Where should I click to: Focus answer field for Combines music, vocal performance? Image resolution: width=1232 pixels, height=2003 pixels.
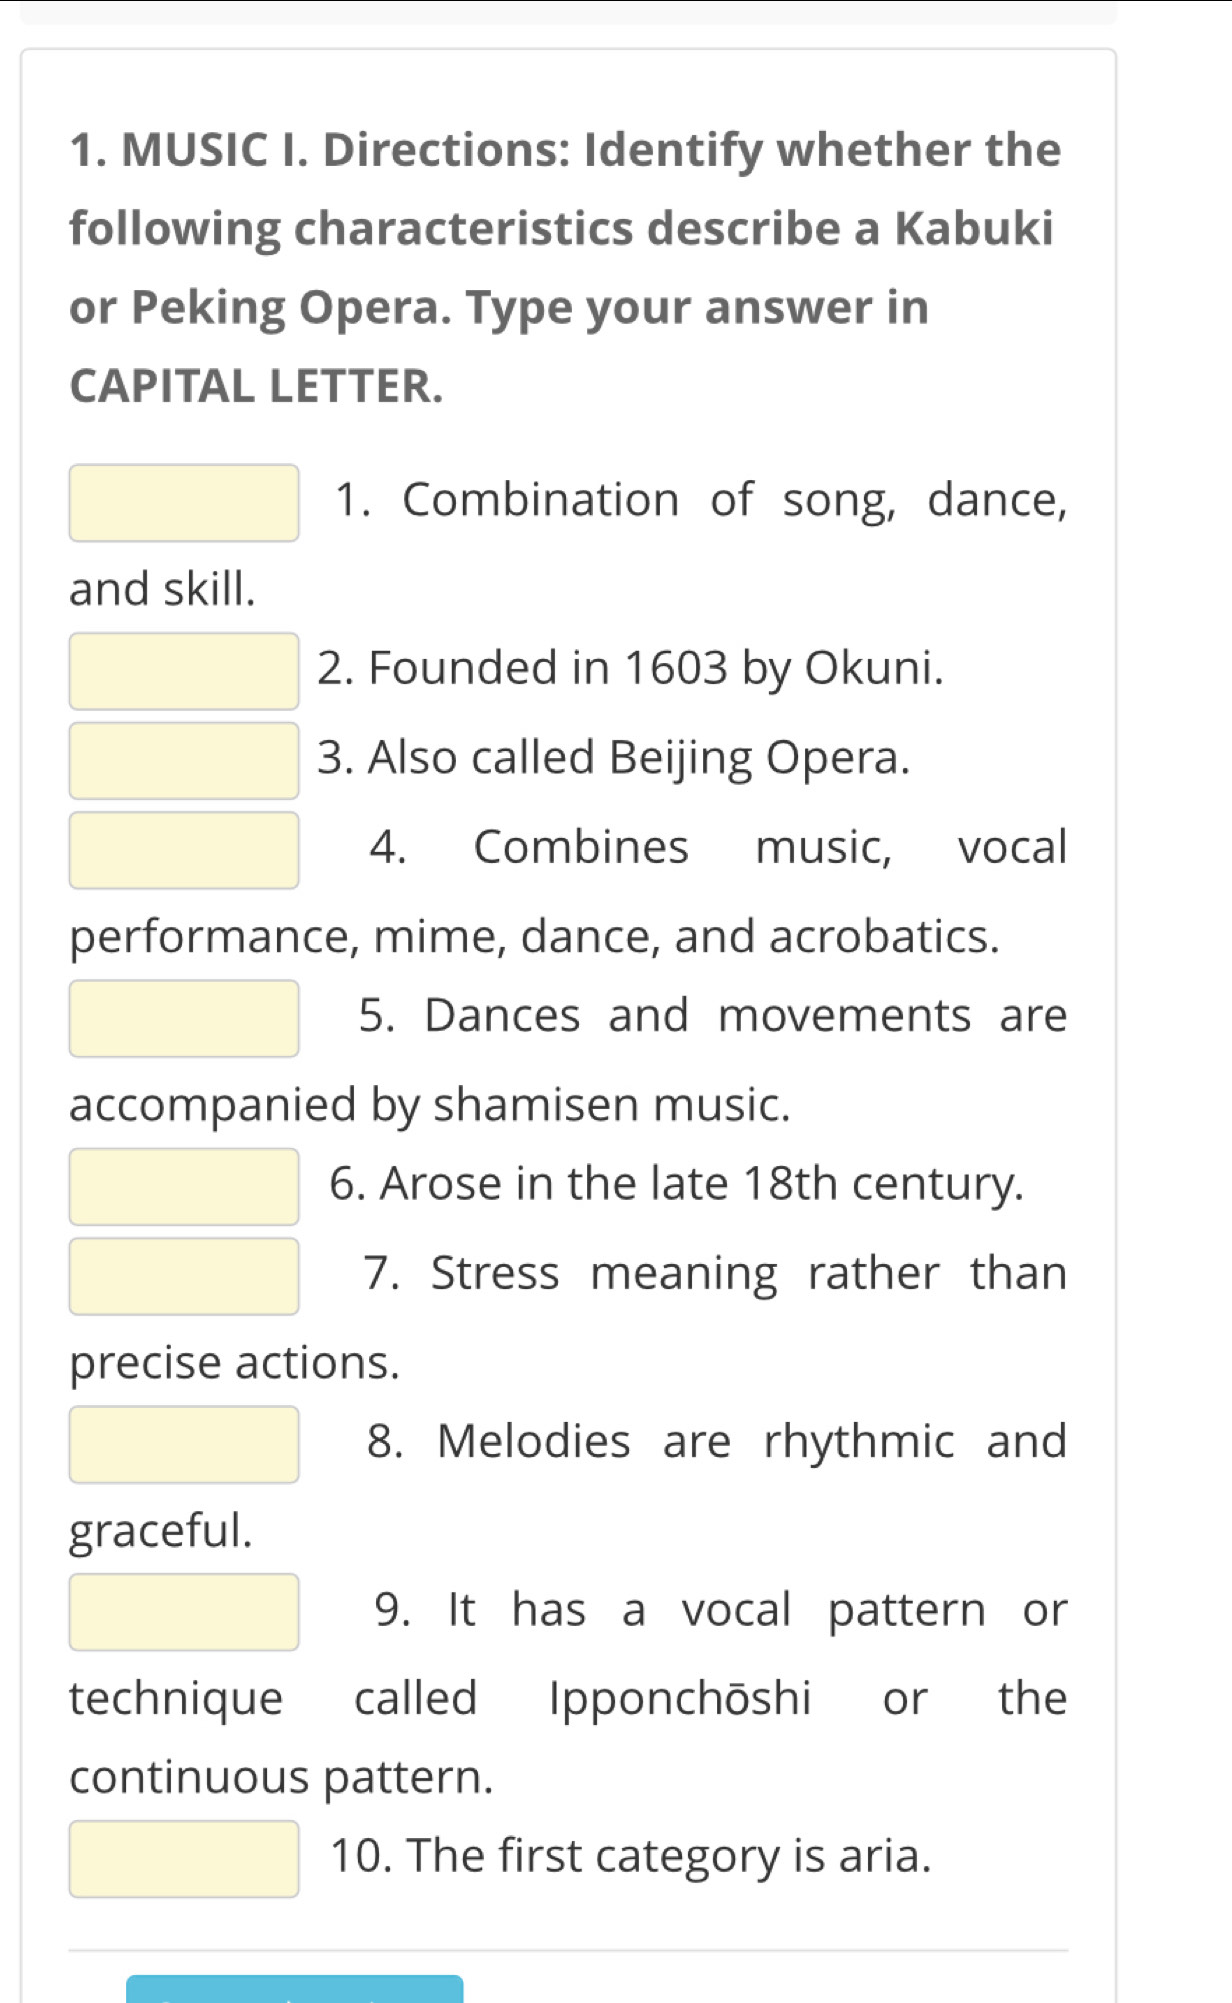(x=184, y=850)
